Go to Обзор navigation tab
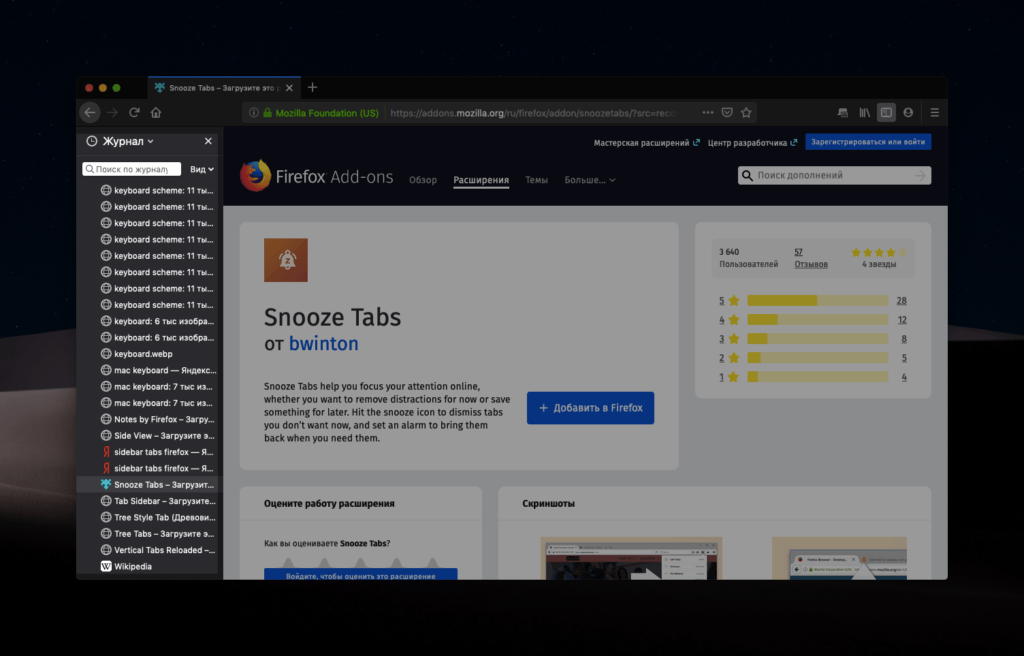This screenshot has width=1024, height=656. [423, 180]
